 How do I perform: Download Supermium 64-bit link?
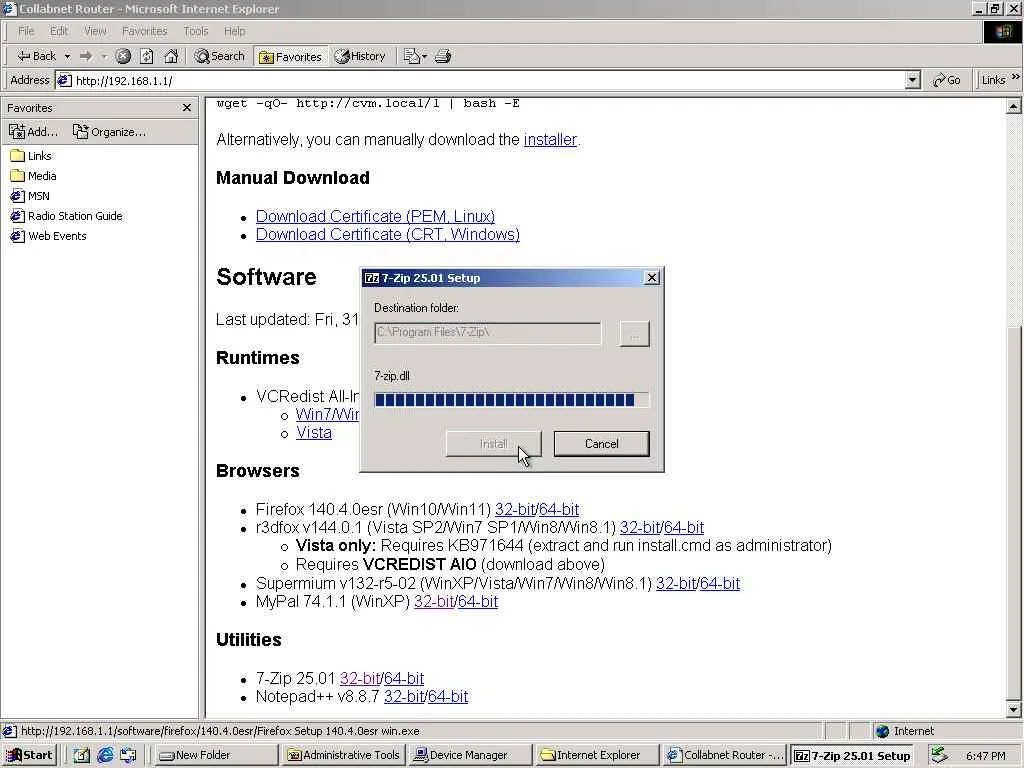pos(720,584)
